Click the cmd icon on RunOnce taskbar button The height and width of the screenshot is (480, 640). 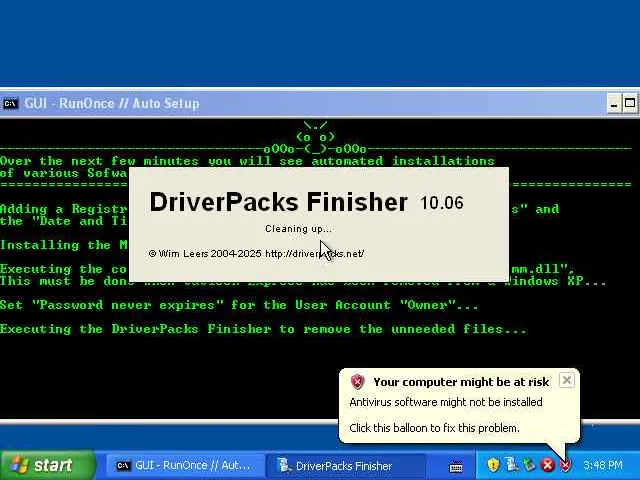click(x=123, y=466)
